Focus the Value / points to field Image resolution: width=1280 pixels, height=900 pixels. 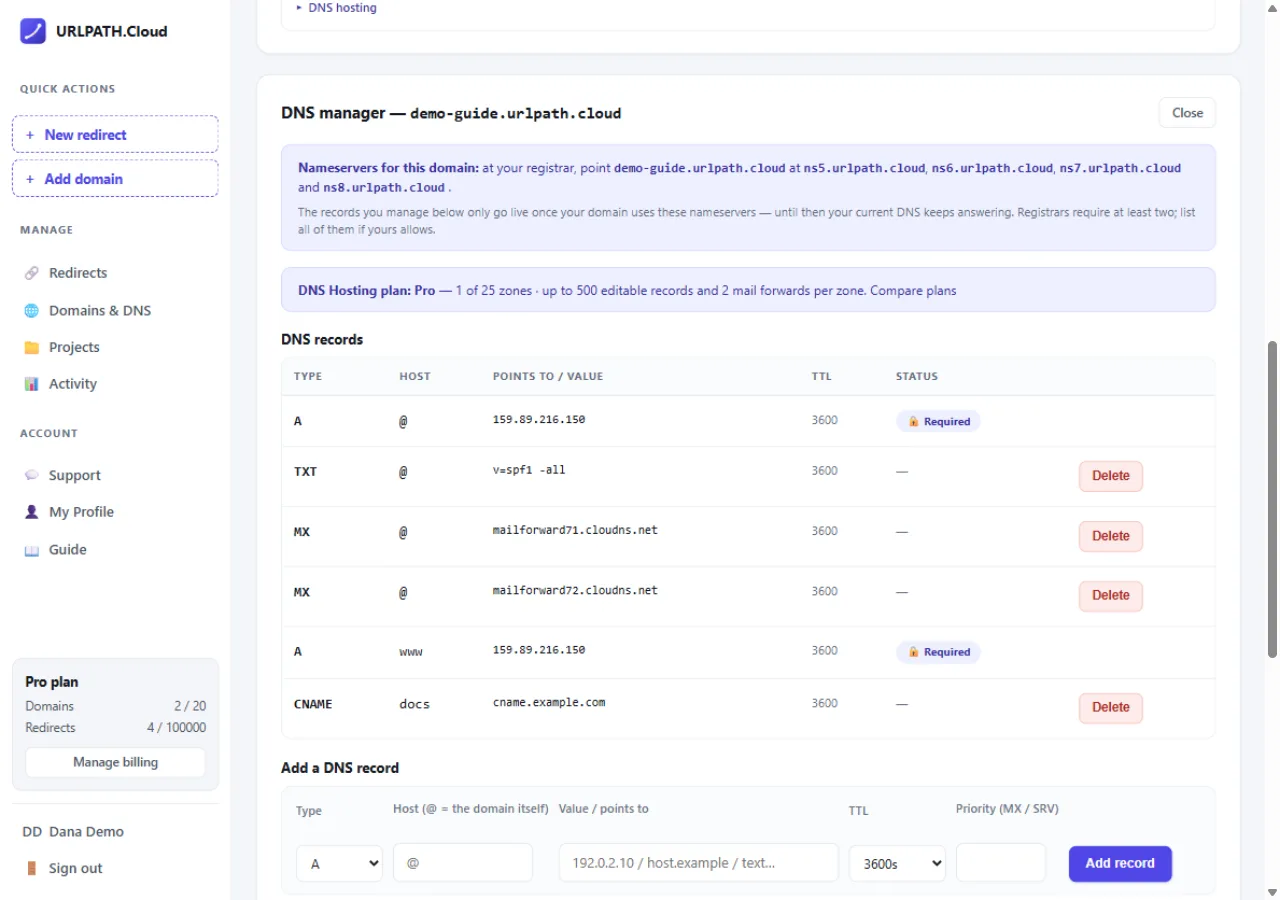[698, 863]
